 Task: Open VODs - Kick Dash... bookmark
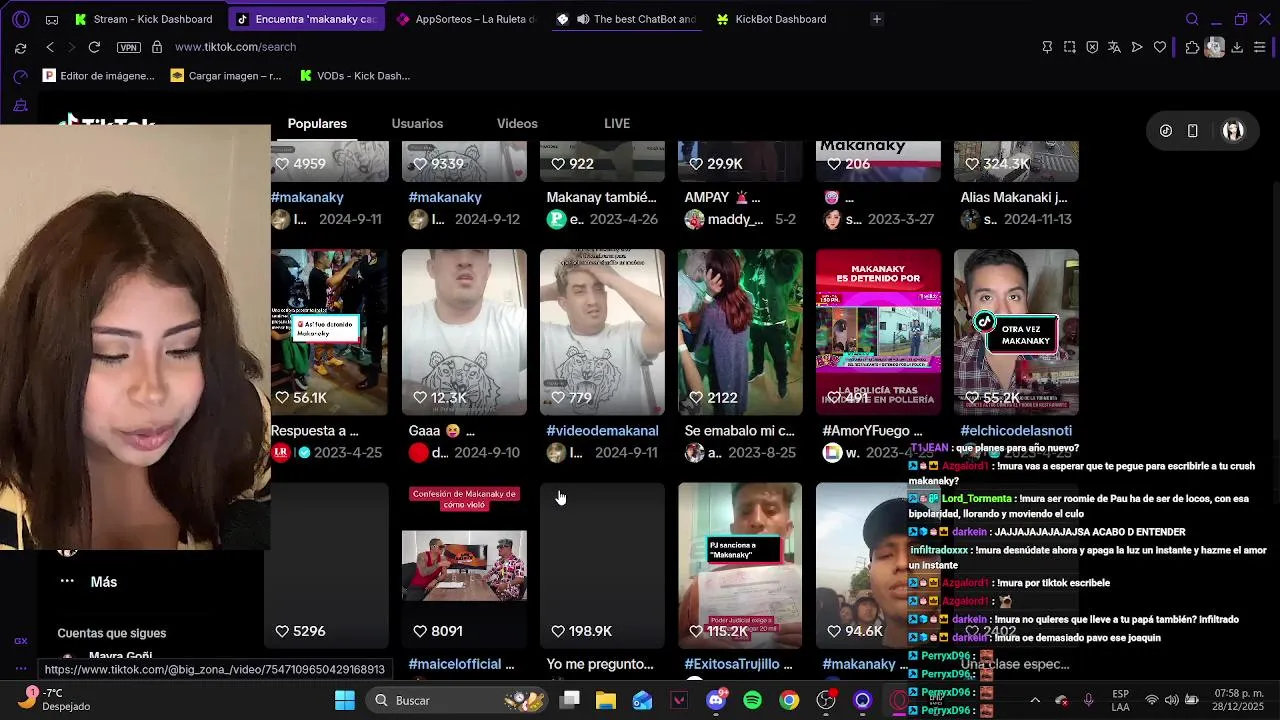click(x=354, y=75)
